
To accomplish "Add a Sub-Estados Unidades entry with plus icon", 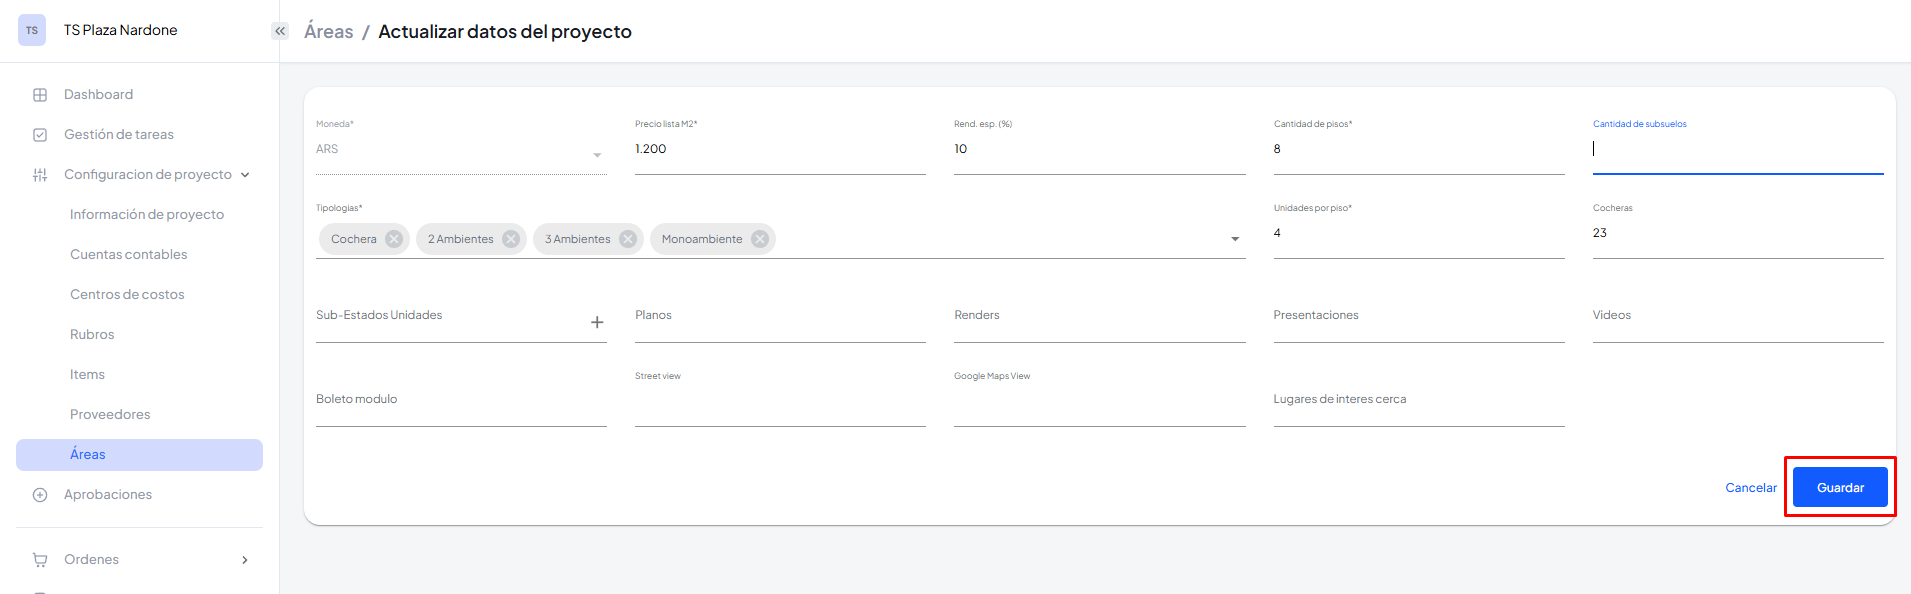I will (597, 322).
